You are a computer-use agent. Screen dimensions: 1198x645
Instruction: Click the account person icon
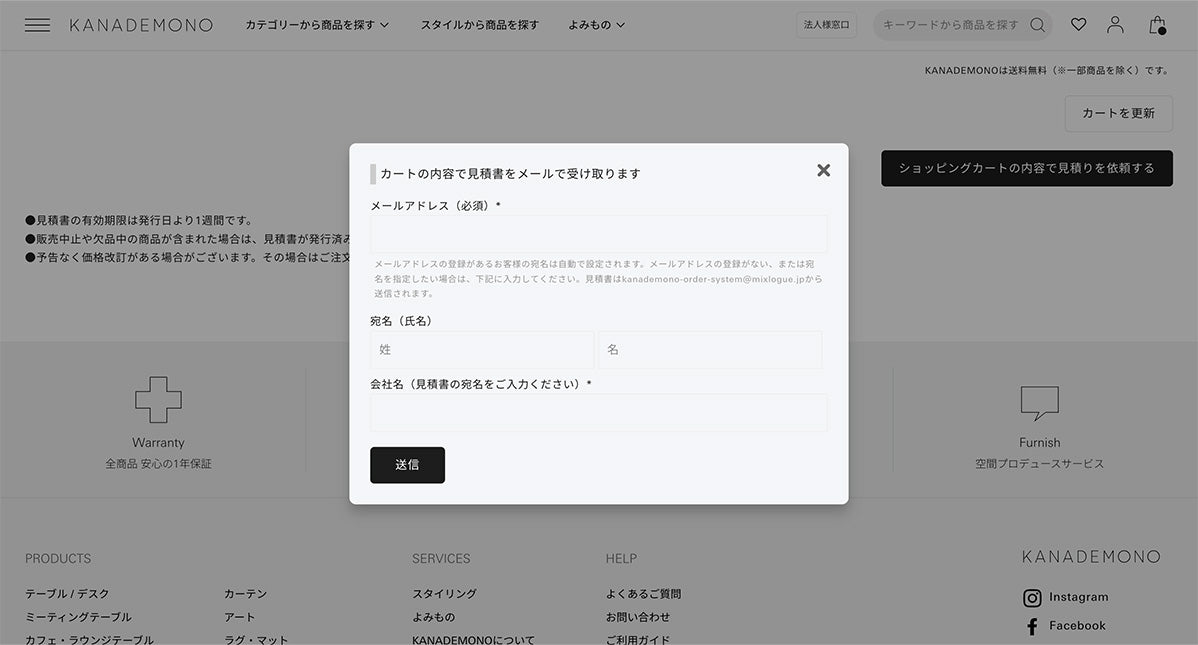(1115, 24)
